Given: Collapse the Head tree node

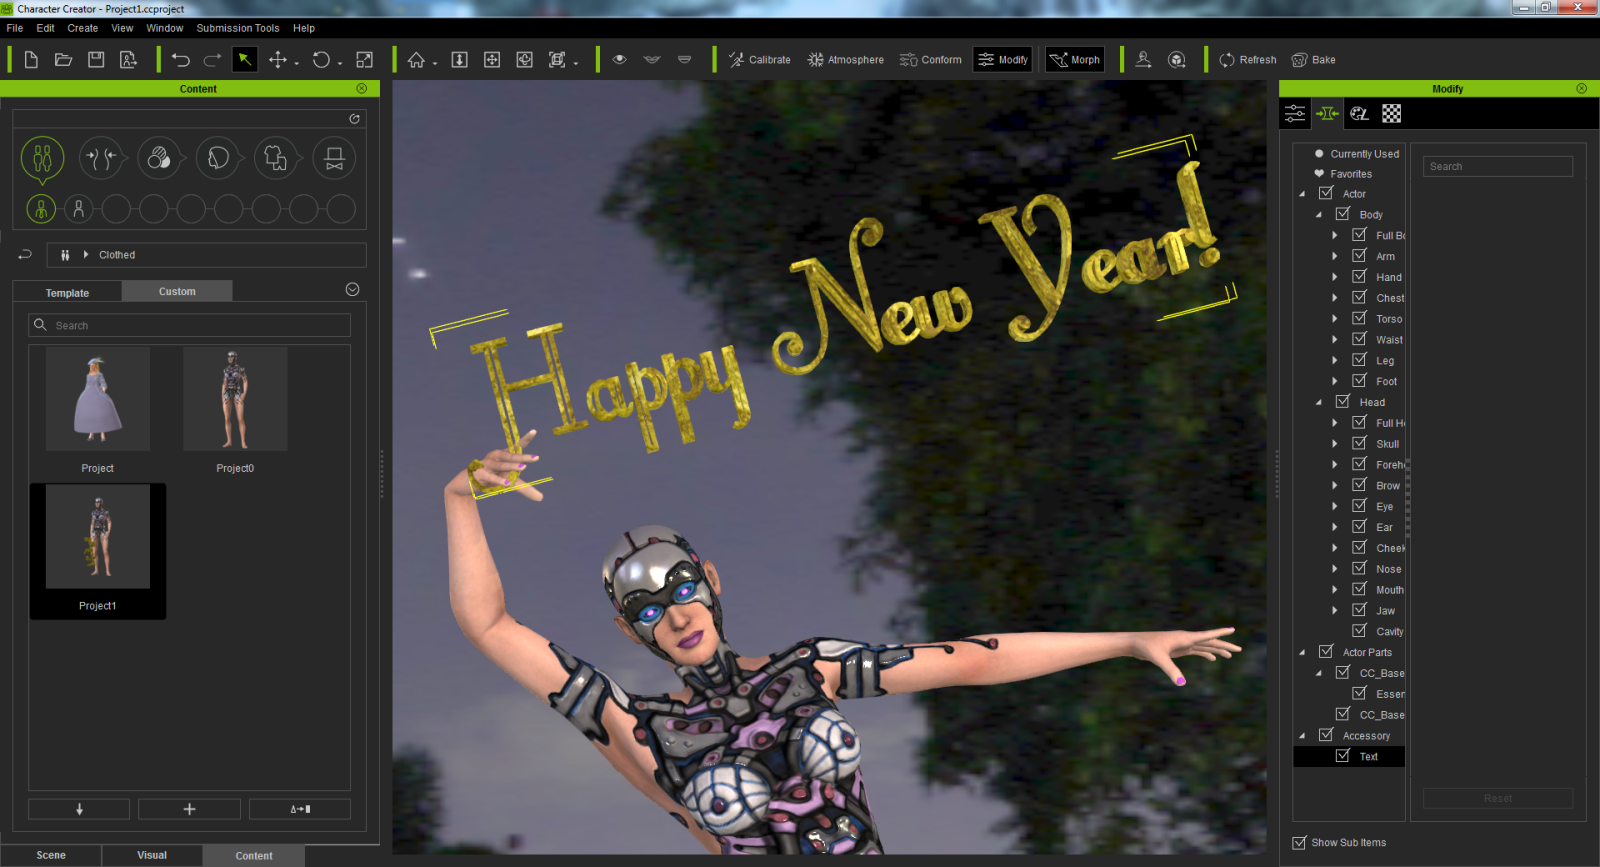Looking at the screenshot, I should 1318,402.
